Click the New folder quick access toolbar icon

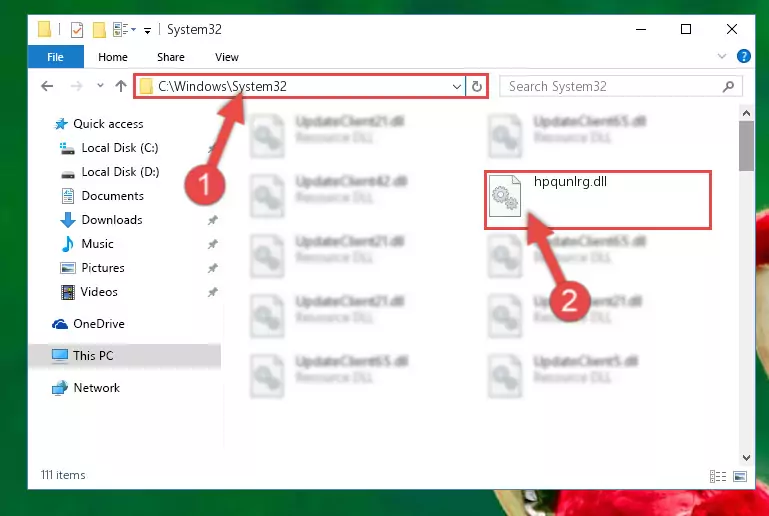(x=99, y=30)
